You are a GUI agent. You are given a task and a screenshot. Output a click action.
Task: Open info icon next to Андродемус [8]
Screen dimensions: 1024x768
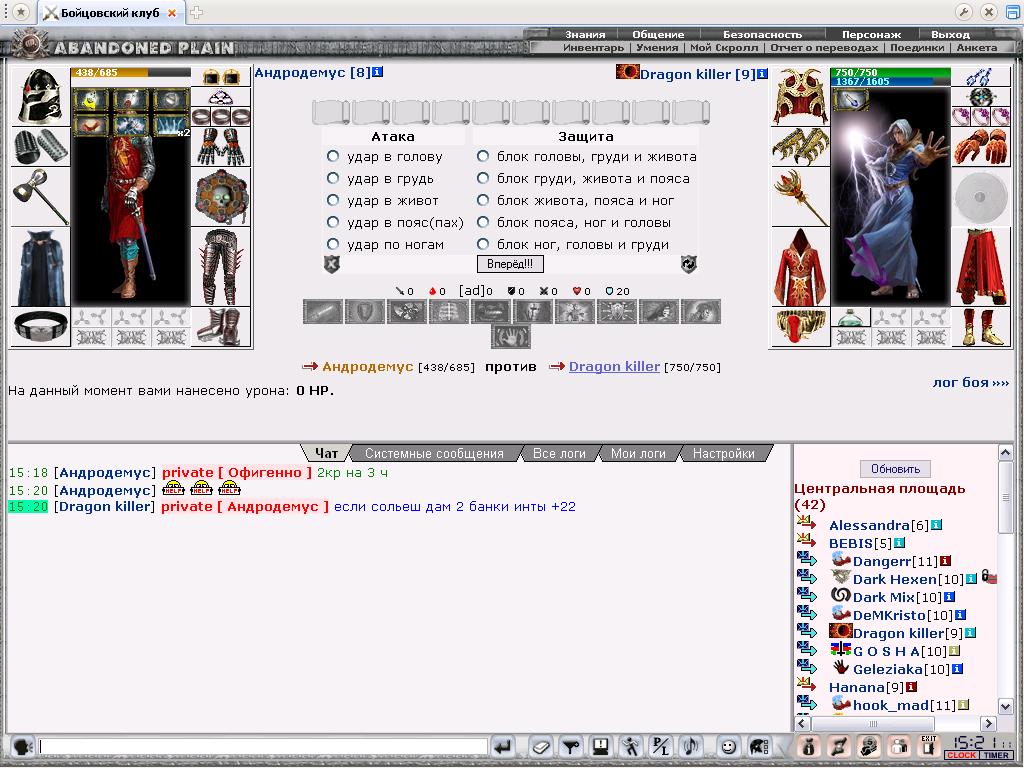377,72
